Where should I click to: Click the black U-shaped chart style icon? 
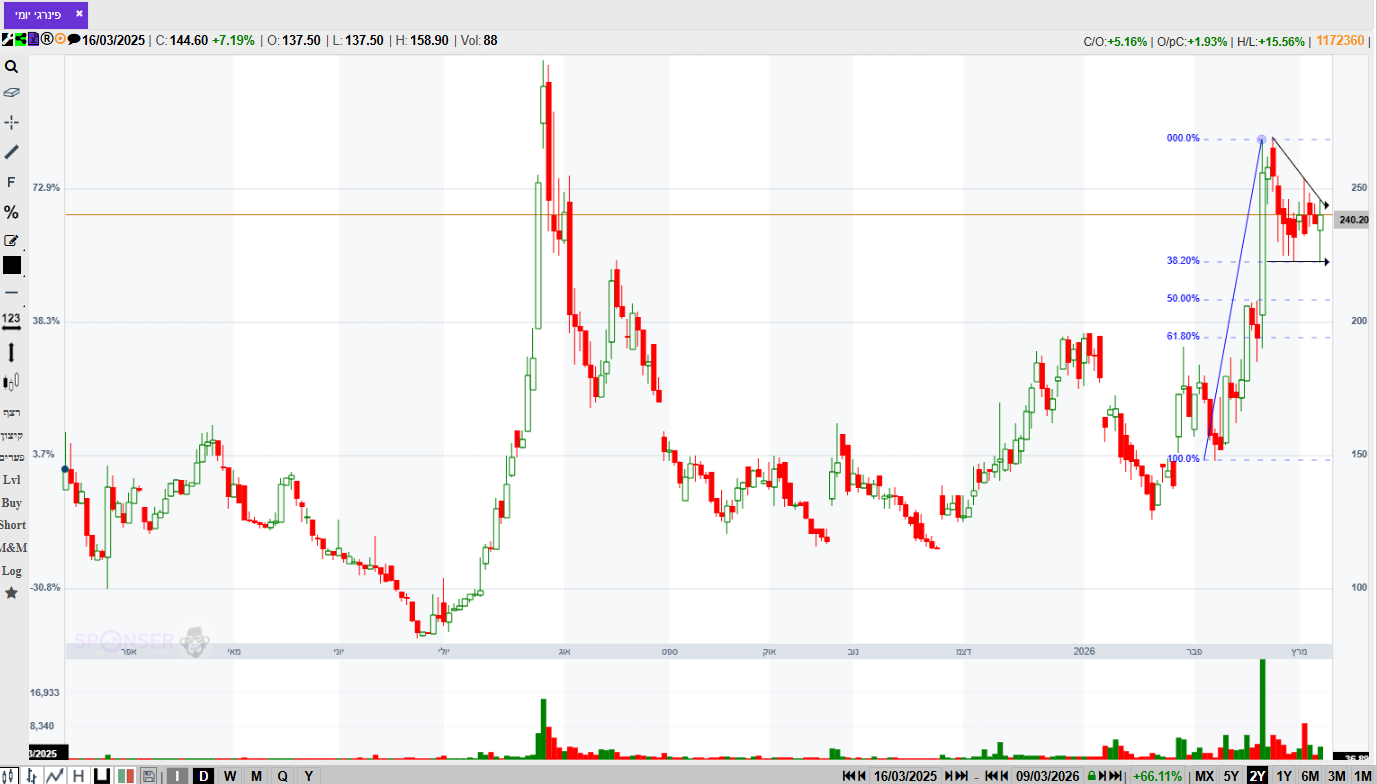tap(101, 776)
